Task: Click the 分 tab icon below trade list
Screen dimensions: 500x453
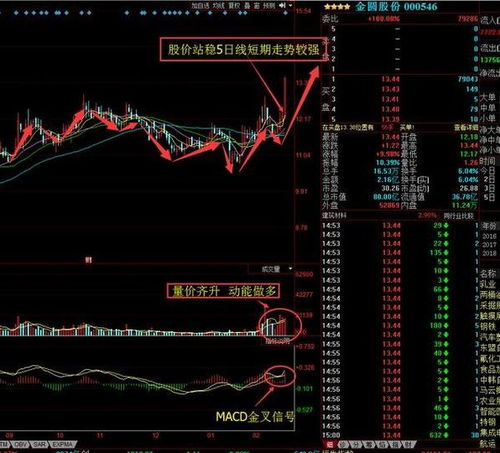Action: point(356,445)
